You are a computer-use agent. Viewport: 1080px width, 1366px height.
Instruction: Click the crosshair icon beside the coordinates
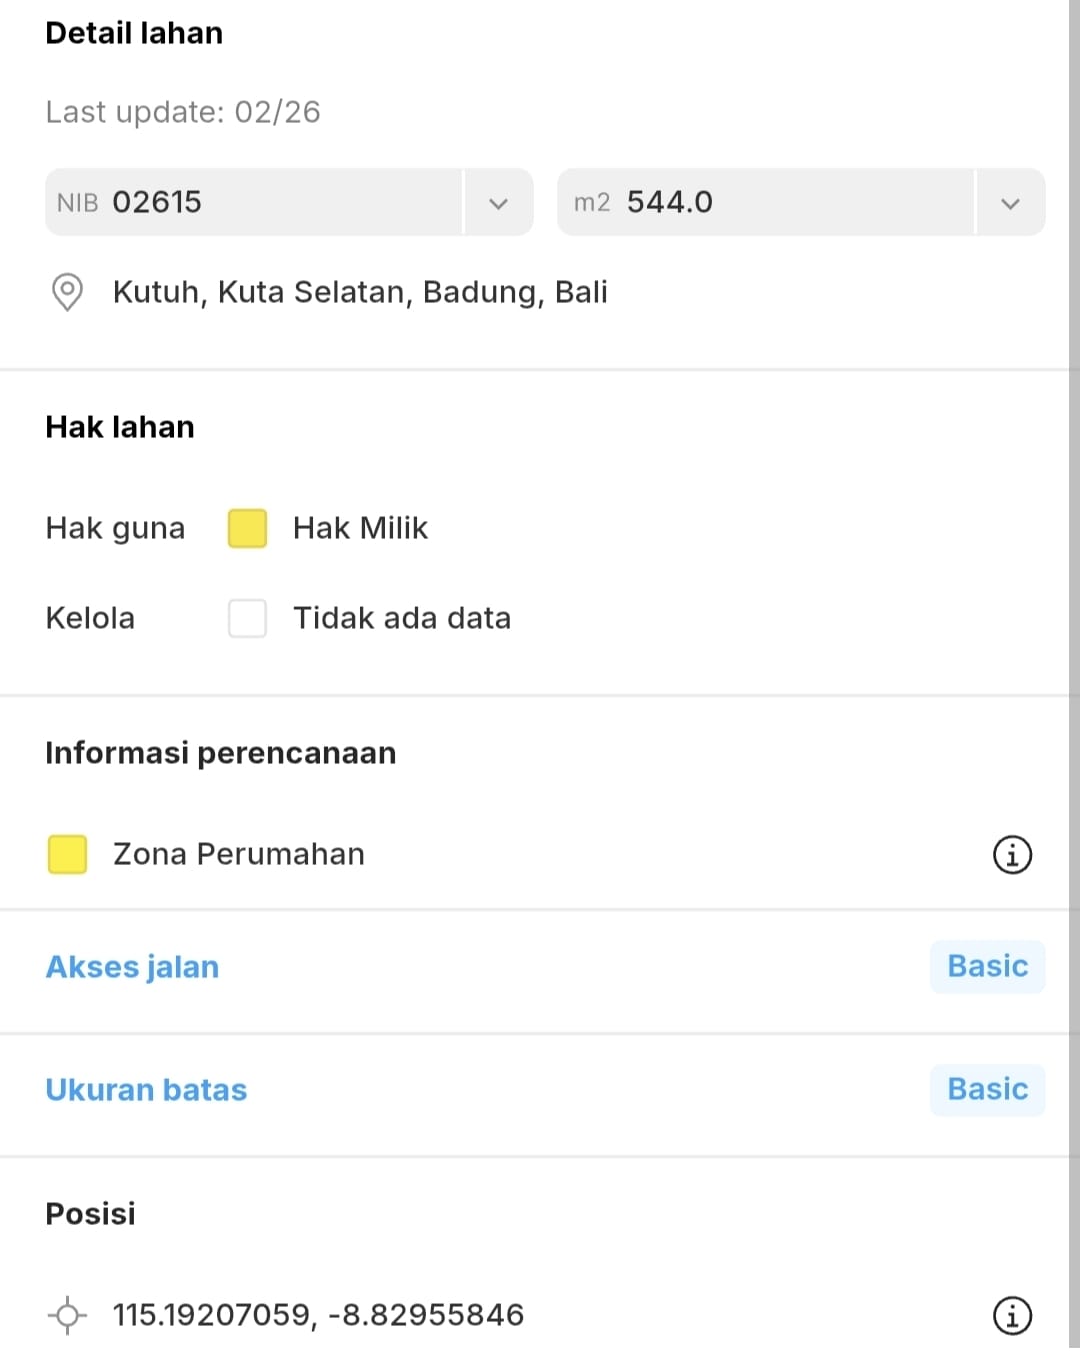[67, 1315]
